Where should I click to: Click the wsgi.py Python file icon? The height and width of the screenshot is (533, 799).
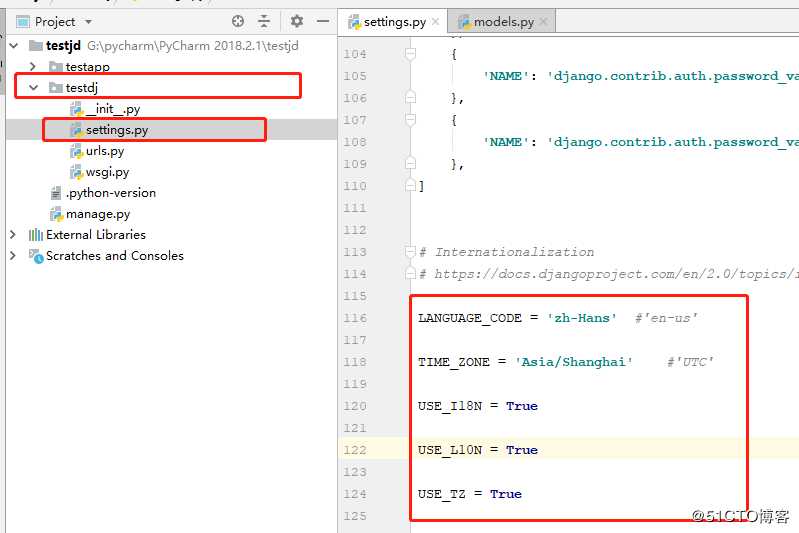pos(76,172)
